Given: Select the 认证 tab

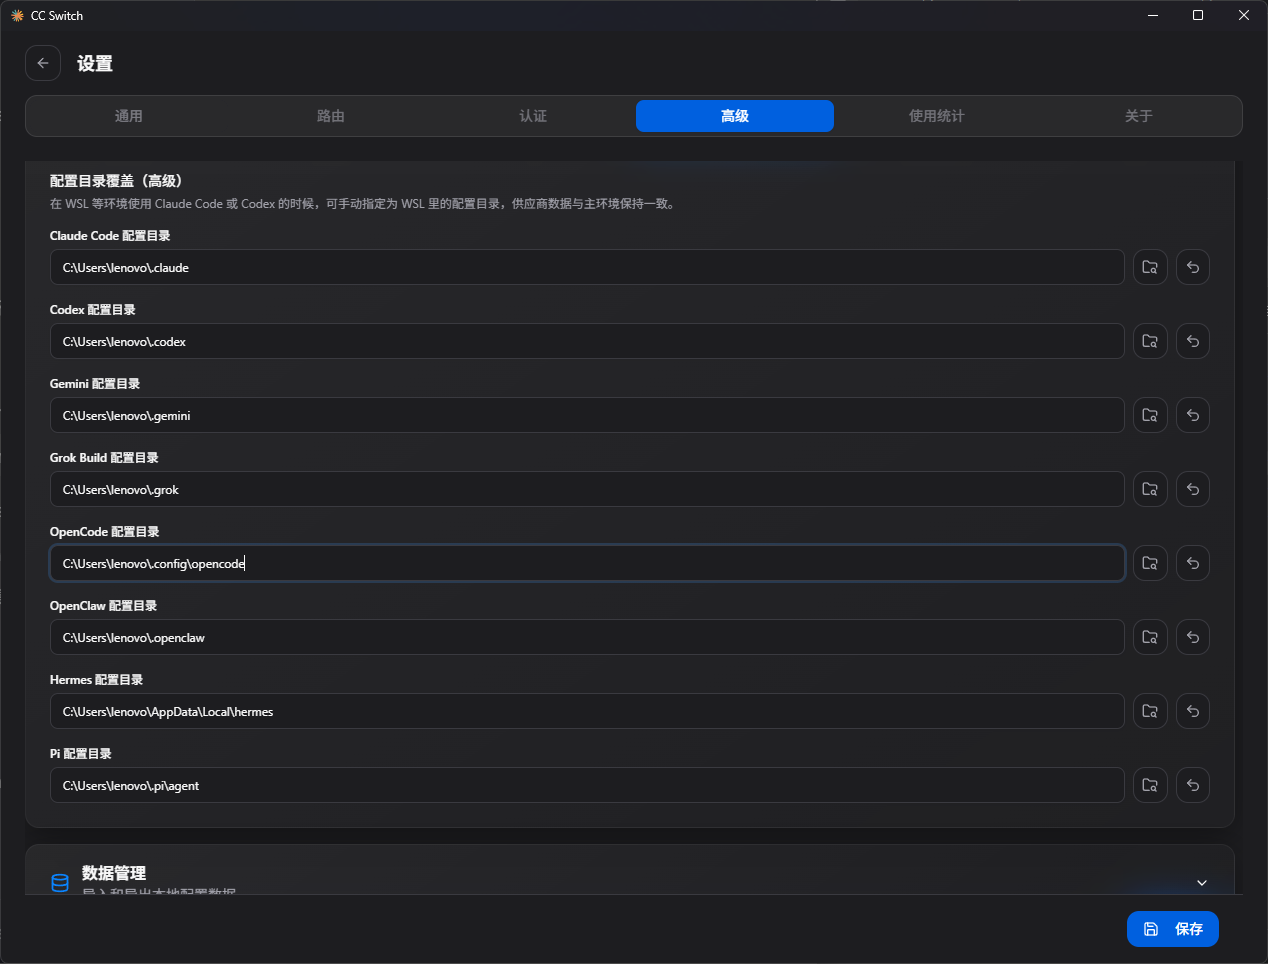Looking at the screenshot, I should 533,116.
